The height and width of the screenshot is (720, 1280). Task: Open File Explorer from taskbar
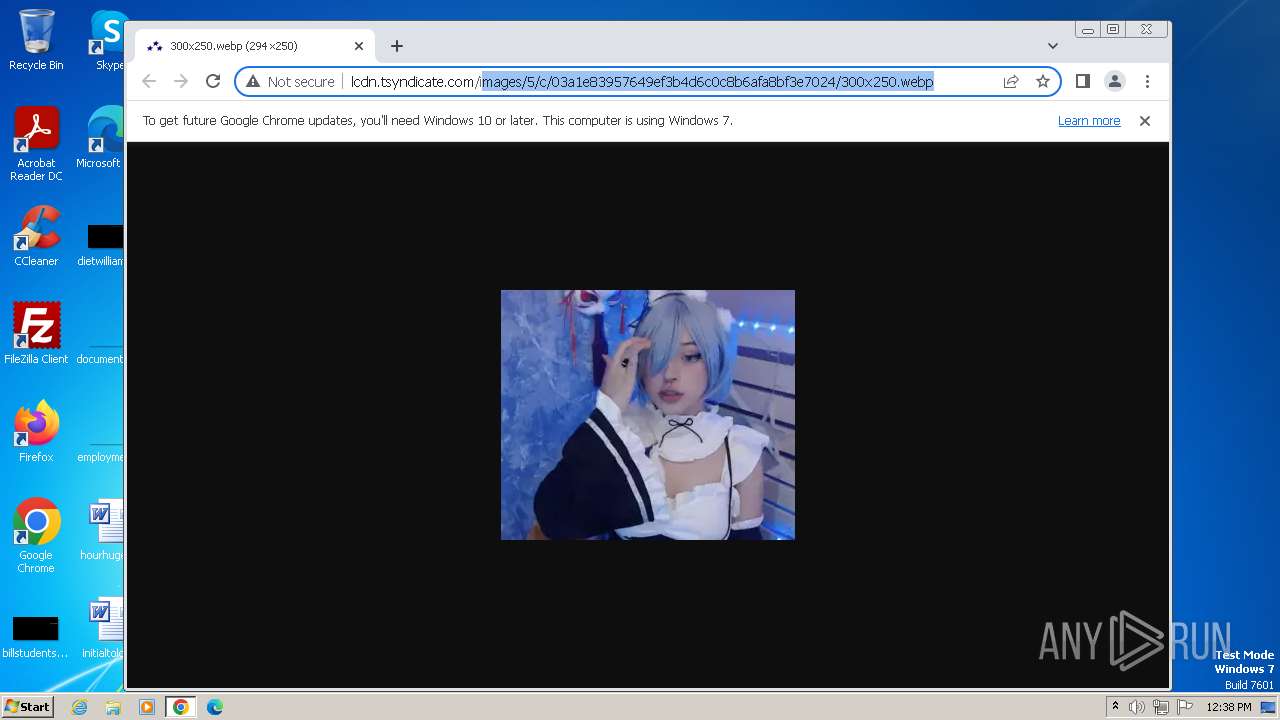tap(113, 707)
